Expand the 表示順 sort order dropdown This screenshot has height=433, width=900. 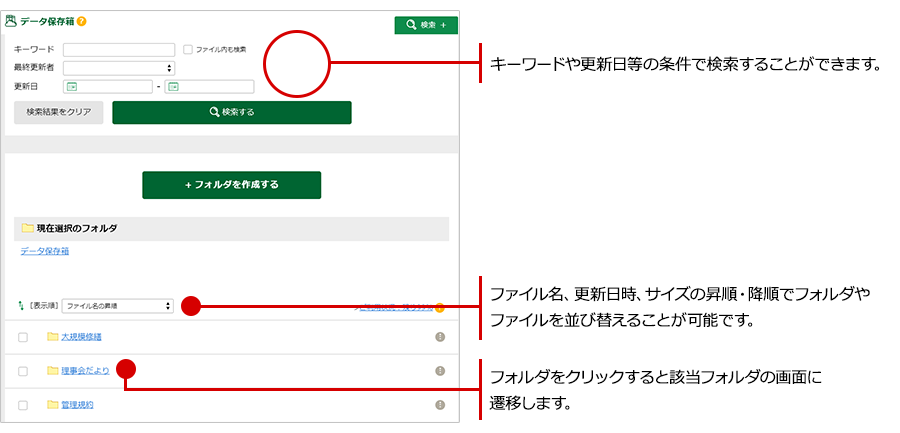[x=118, y=305]
